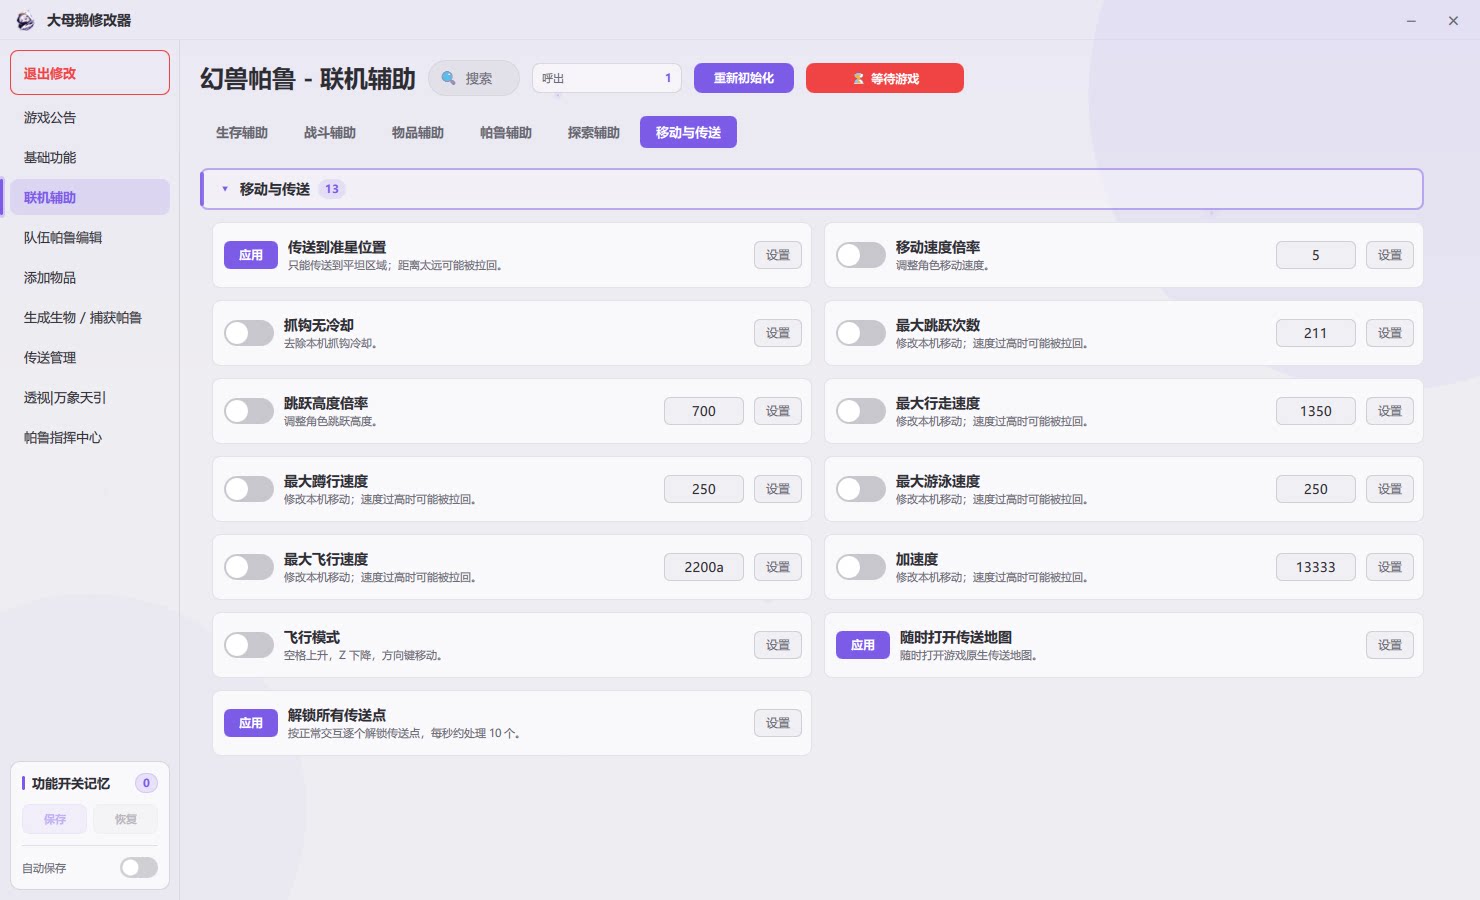Click the 搜索 search field
This screenshot has height=900, width=1480.
click(x=474, y=78)
